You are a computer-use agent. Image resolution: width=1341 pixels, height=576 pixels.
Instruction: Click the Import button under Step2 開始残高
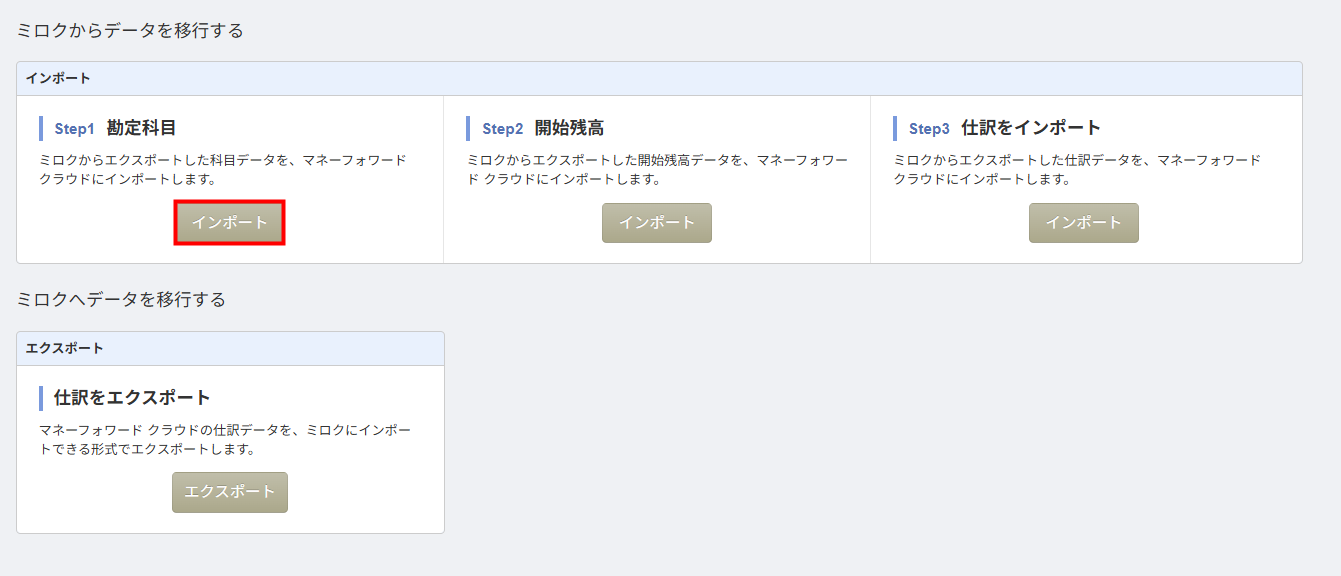coord(656,222)
